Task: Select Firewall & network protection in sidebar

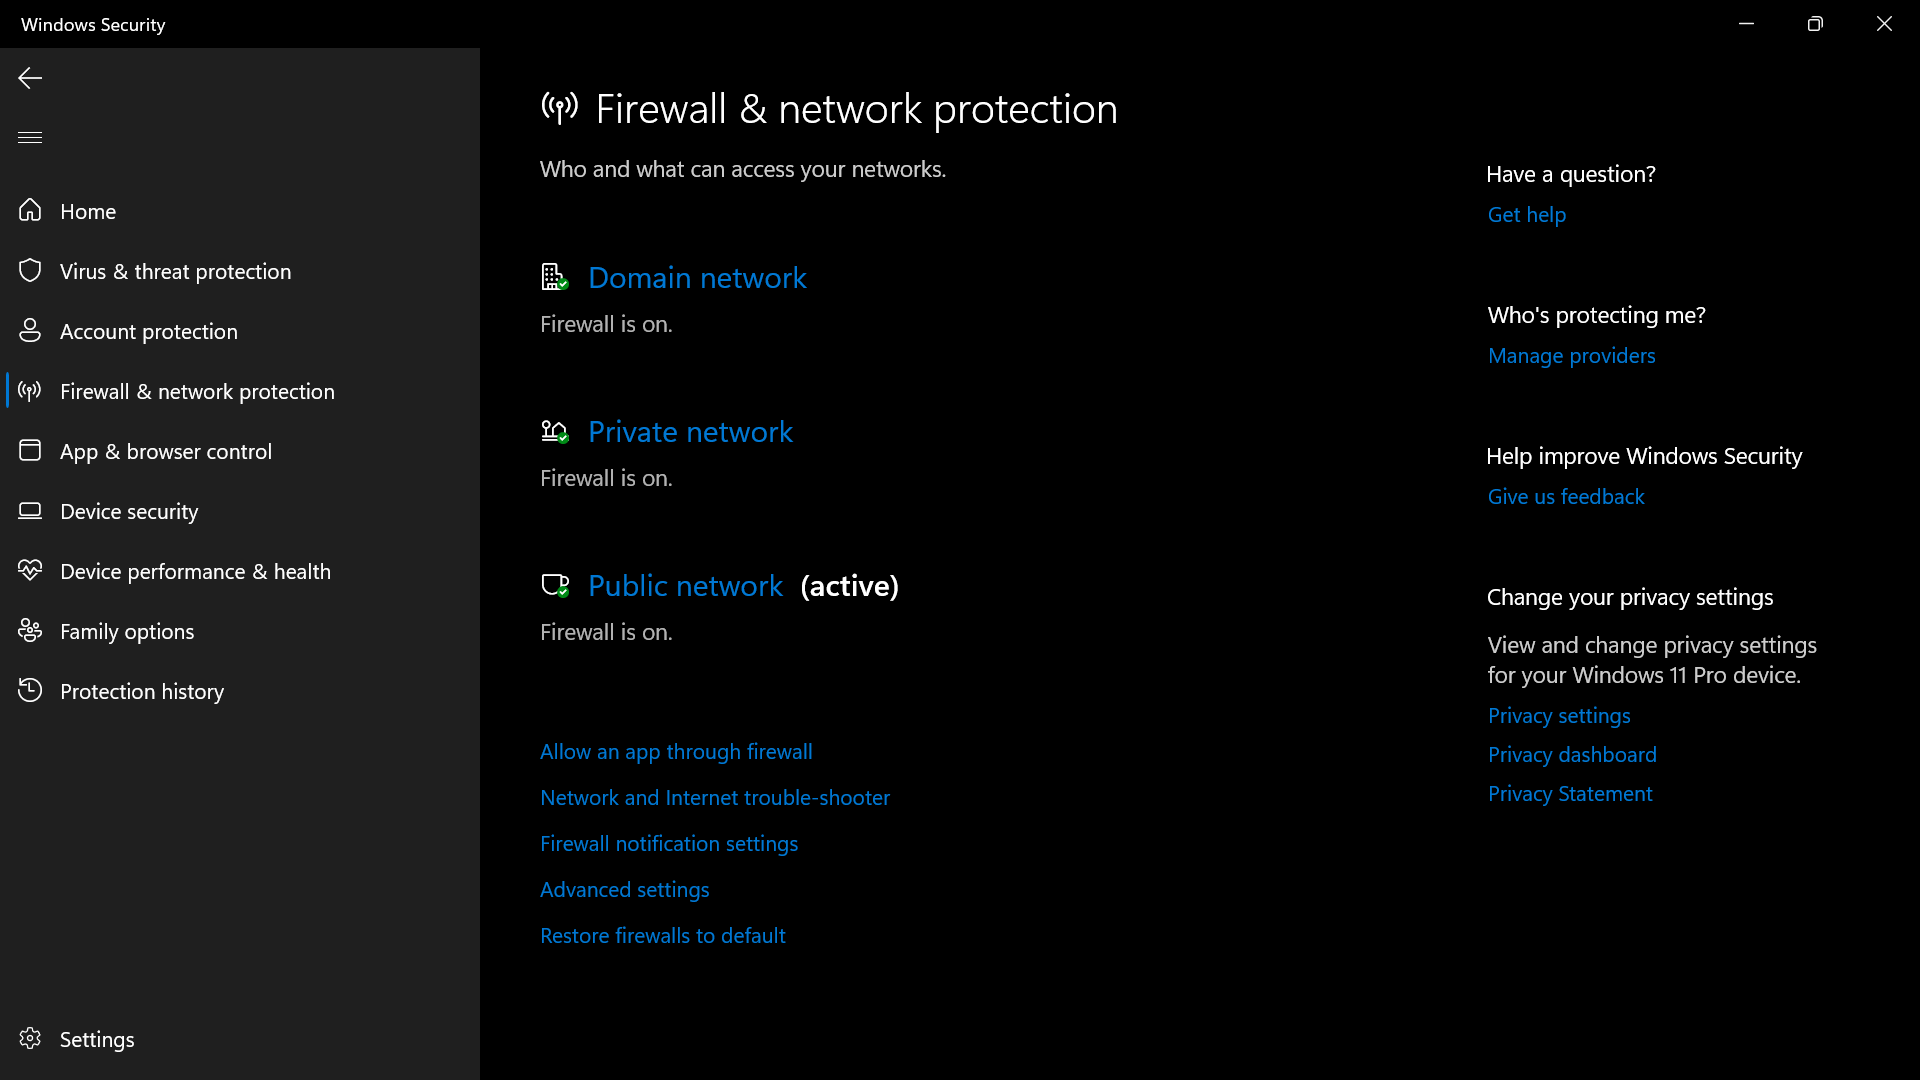Action: (197, 391)
